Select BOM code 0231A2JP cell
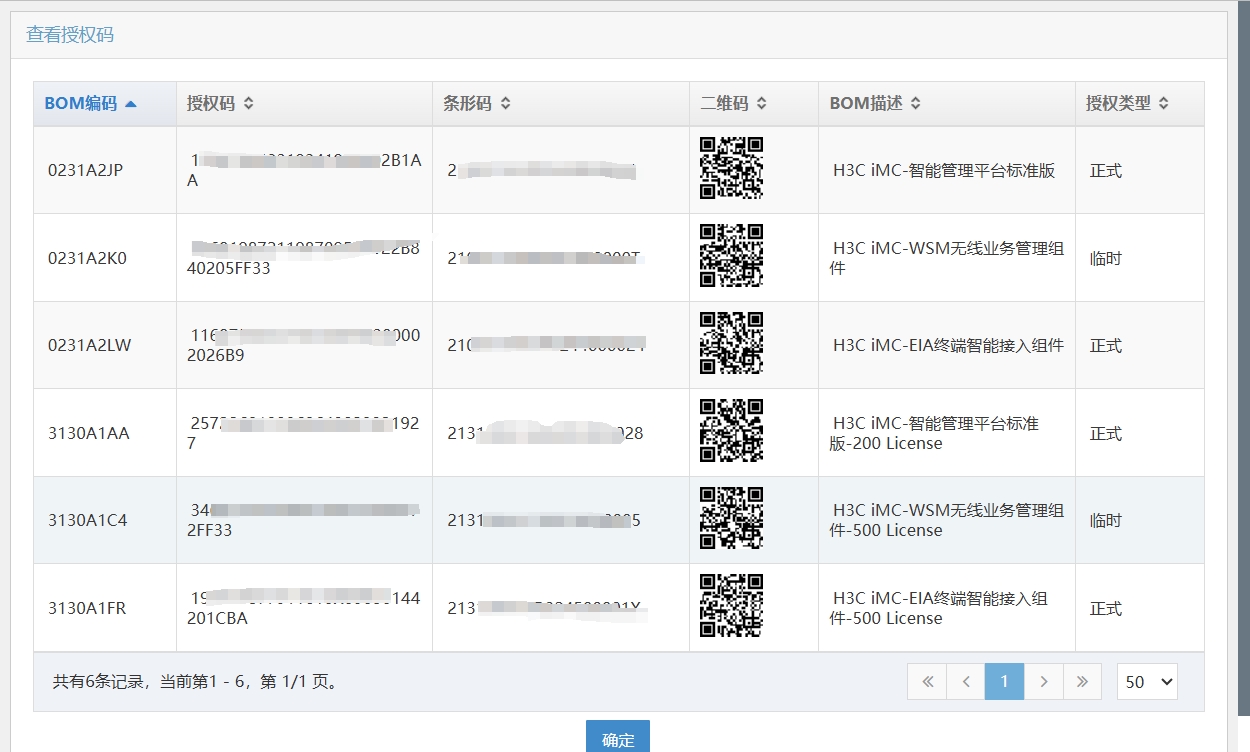The width and height of the screenshot is (1250, 752). pyautogui.click(x=105, y=170)
